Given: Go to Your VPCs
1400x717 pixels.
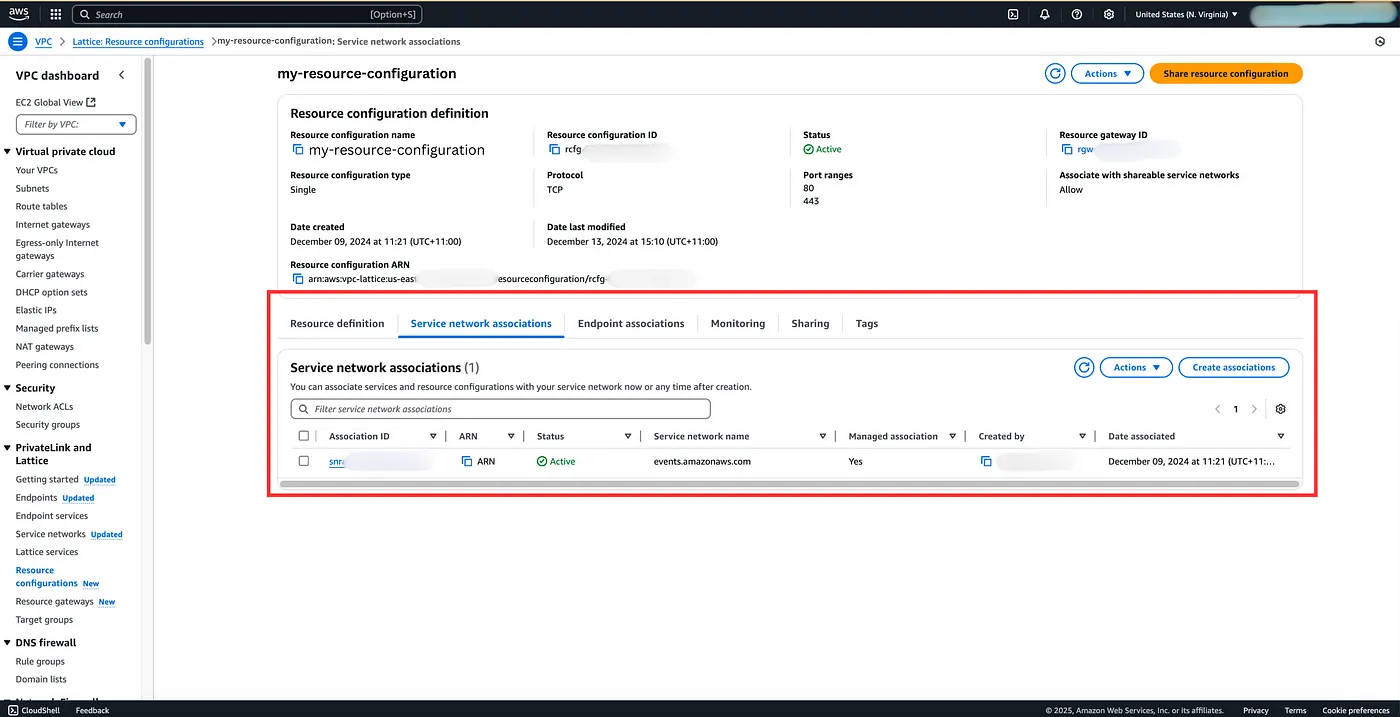Looking at the screenshot, I should click(37, 170).
